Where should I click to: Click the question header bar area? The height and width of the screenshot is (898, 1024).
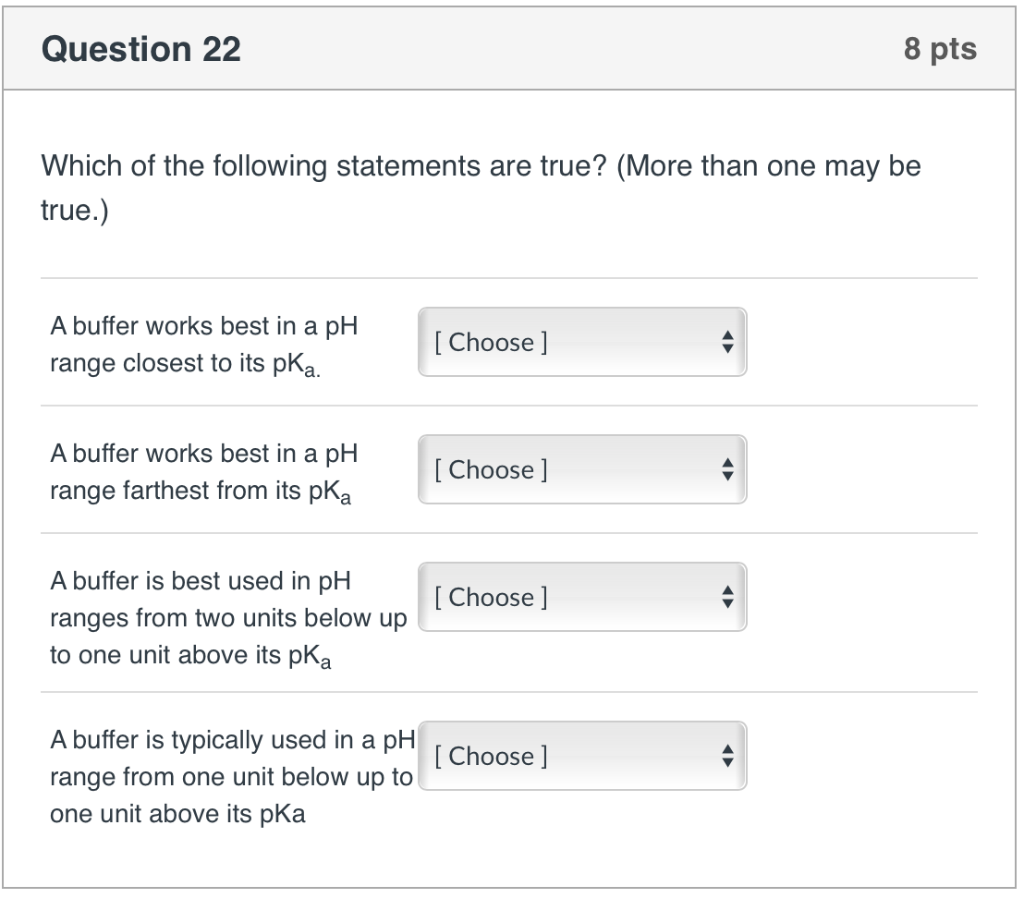[x=512, y=49]
